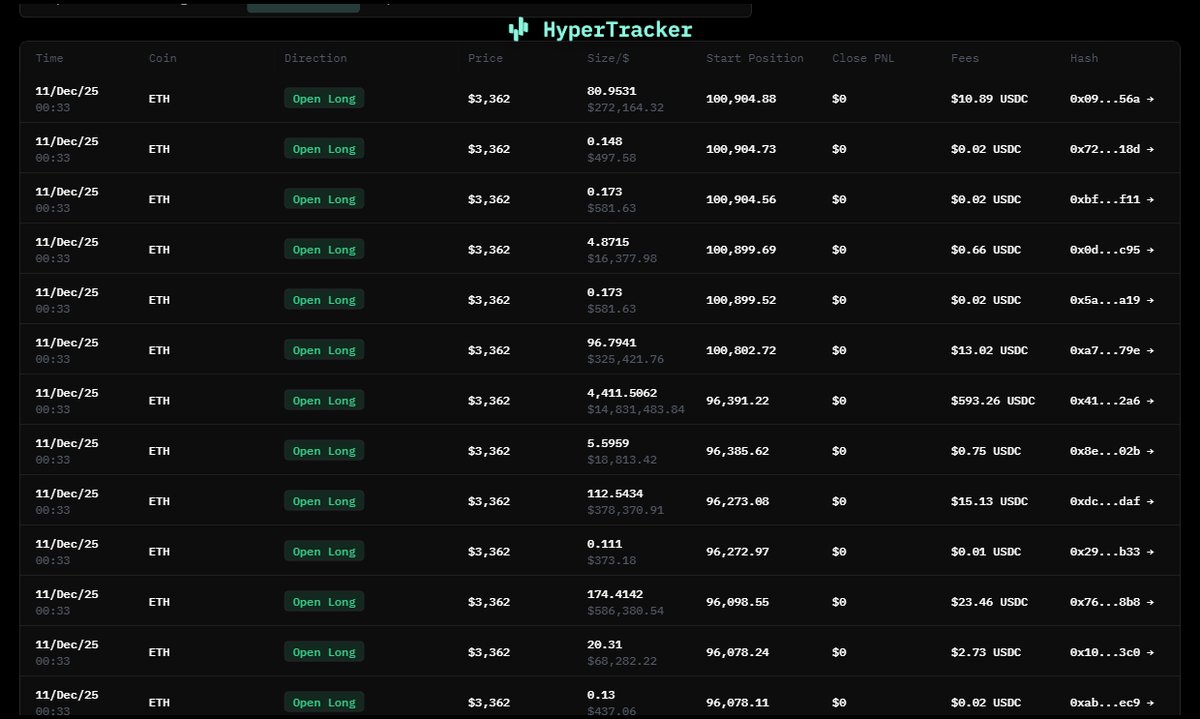Click the Size/$ column header
This screenshot has height=719, width=1200.
[607, 58]
